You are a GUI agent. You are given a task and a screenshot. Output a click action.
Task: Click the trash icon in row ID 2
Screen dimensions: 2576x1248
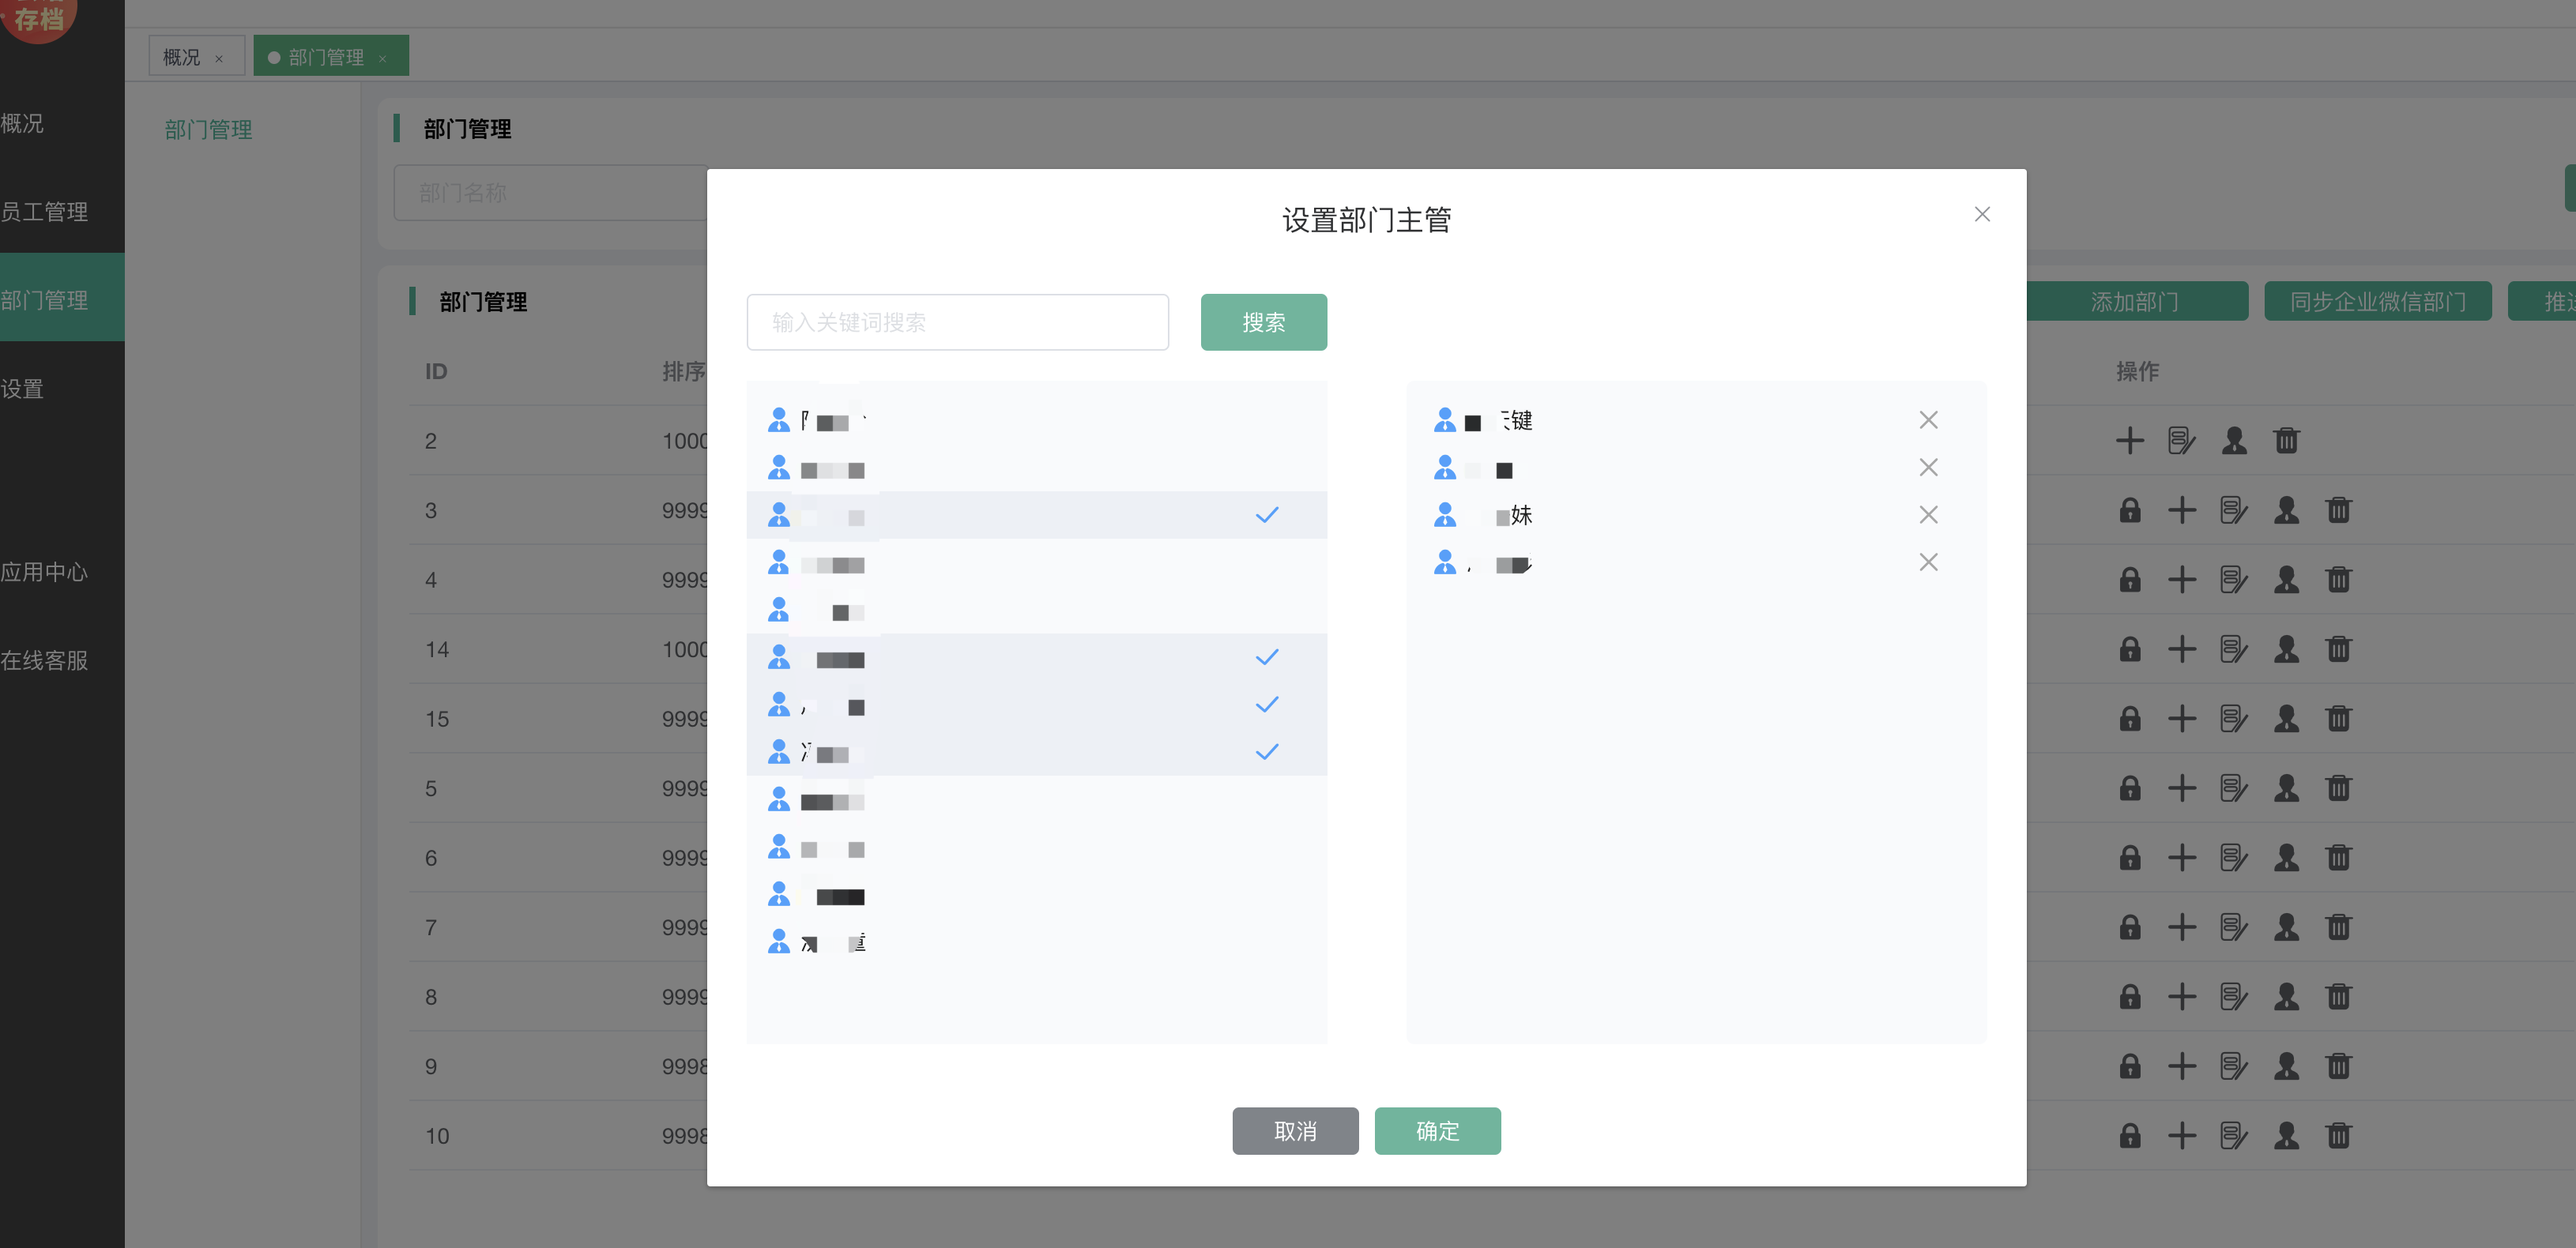[x=2285, y=441]
